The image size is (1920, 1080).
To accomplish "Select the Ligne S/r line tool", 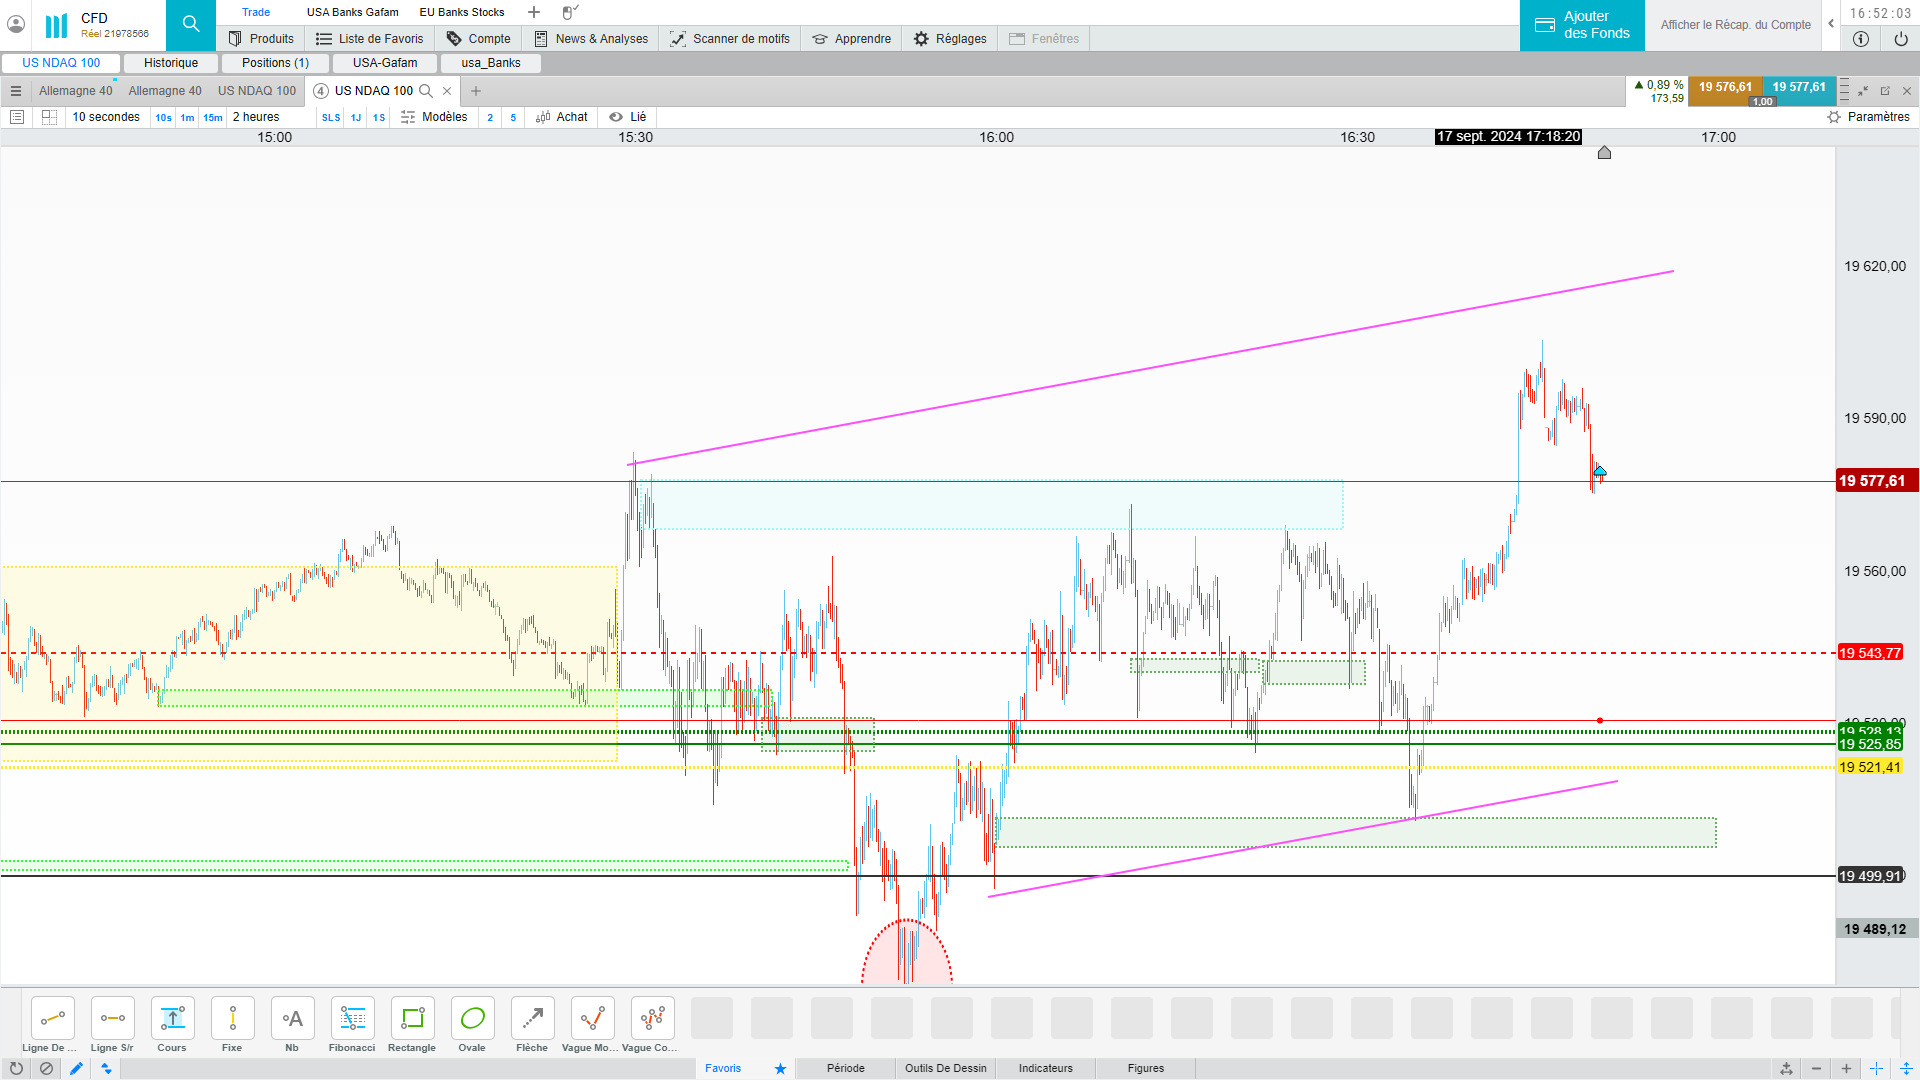I will [x=112, y=1019].
